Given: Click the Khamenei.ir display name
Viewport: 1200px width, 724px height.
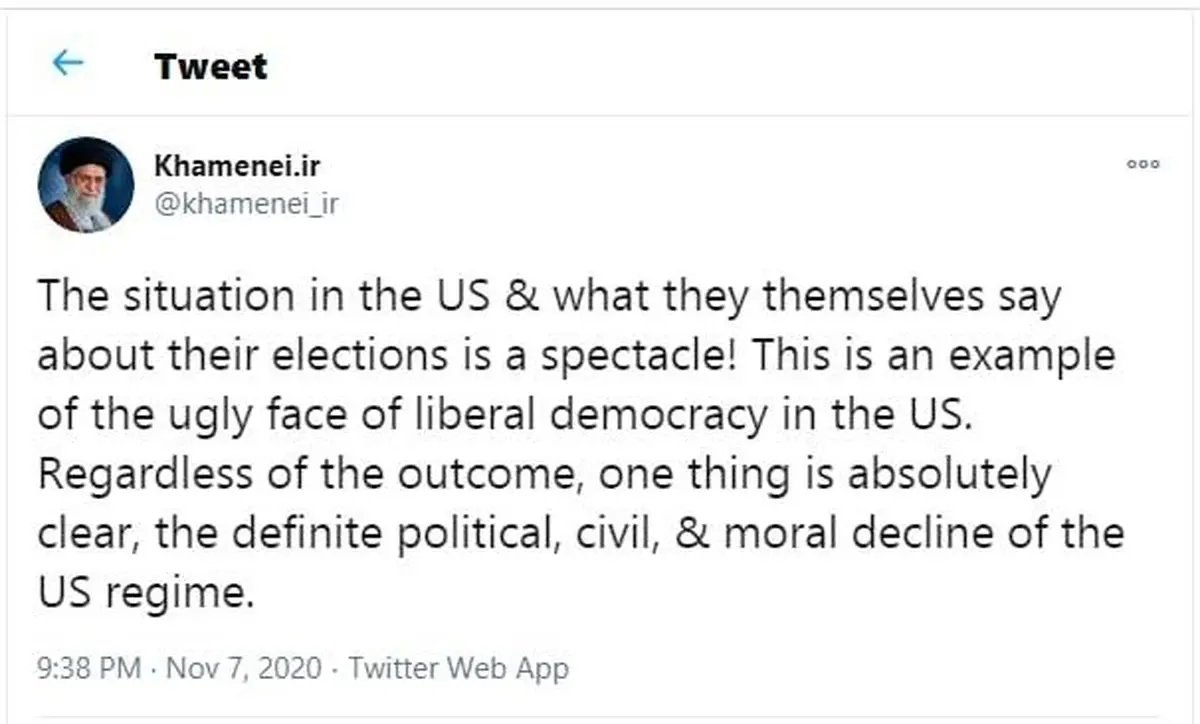Looking at the screenshot, I should pyautogui.click(x=238, y=167).
